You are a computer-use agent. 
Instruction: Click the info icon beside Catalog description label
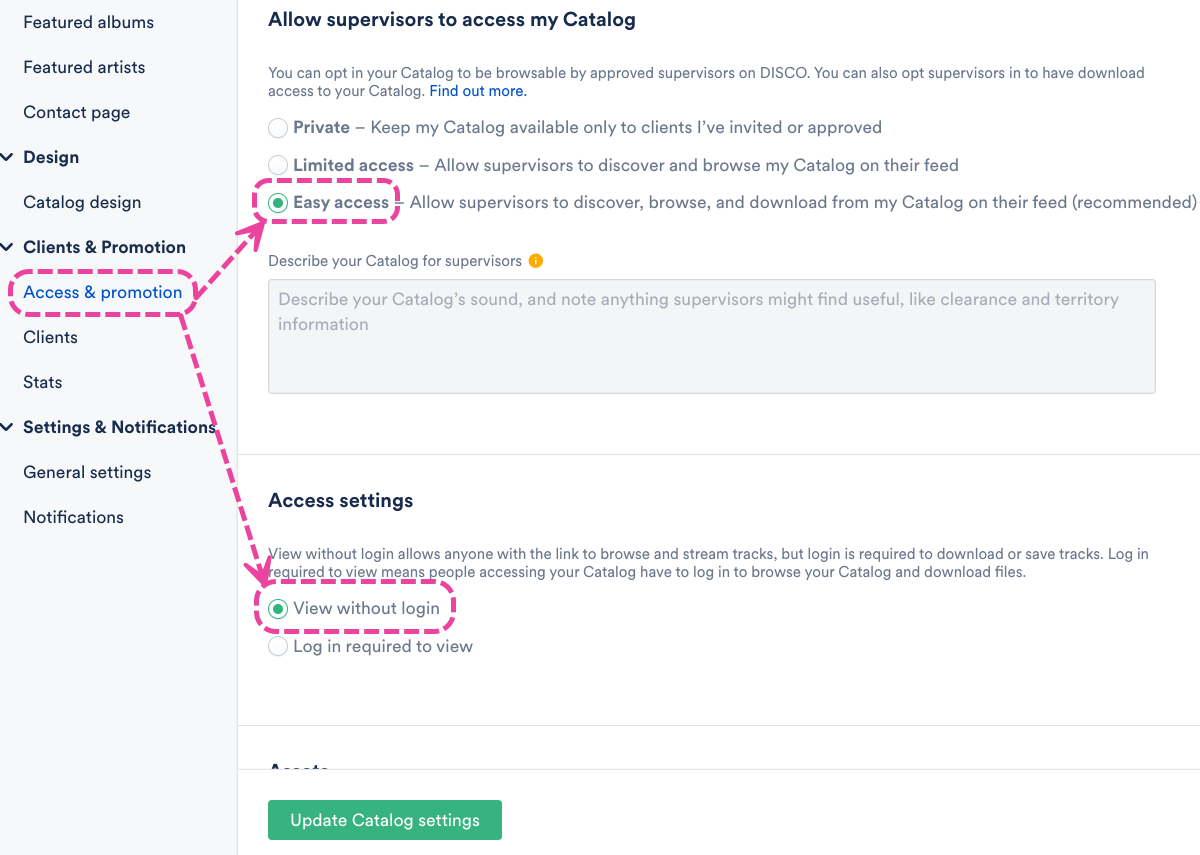click(536, 261)
